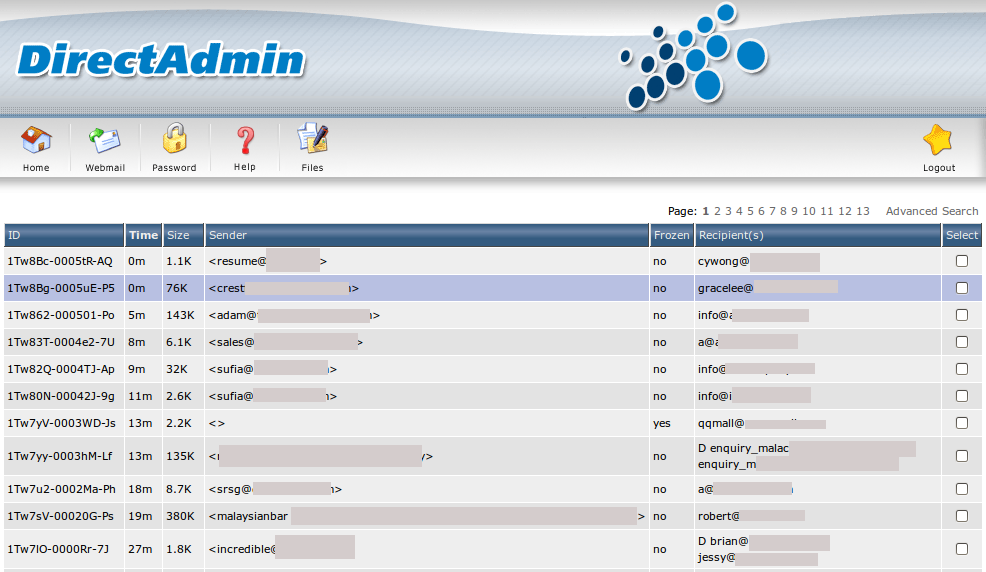Viewport: 986px width, 572px height.
Task: Select checkbox for message 1Tw7sV-00020G-Ps
Action: [x=961, y=516]
